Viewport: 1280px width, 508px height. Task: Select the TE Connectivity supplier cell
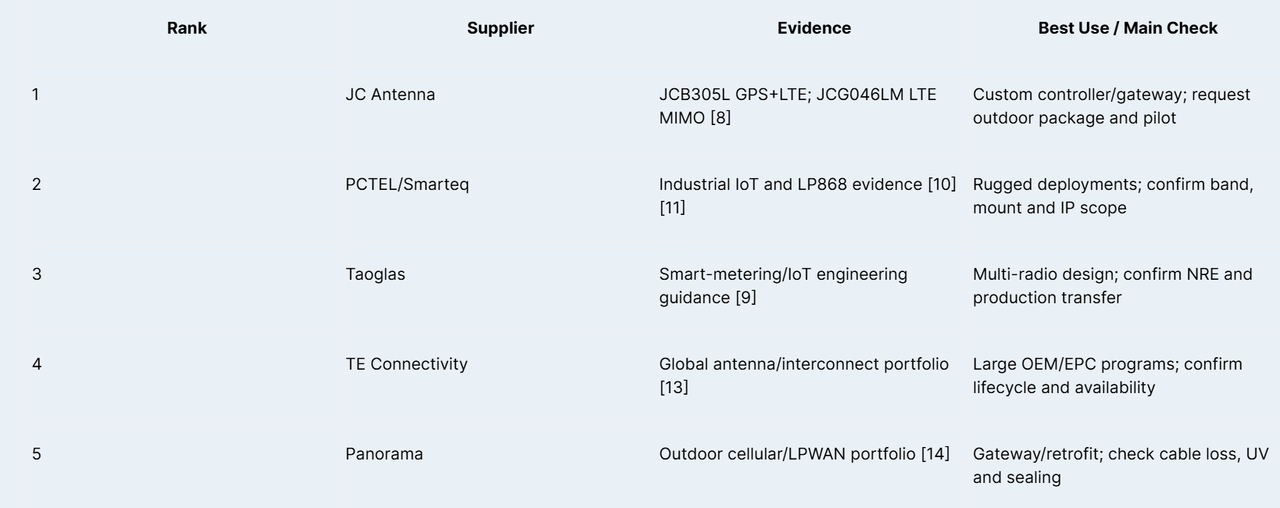pos(406,364)
